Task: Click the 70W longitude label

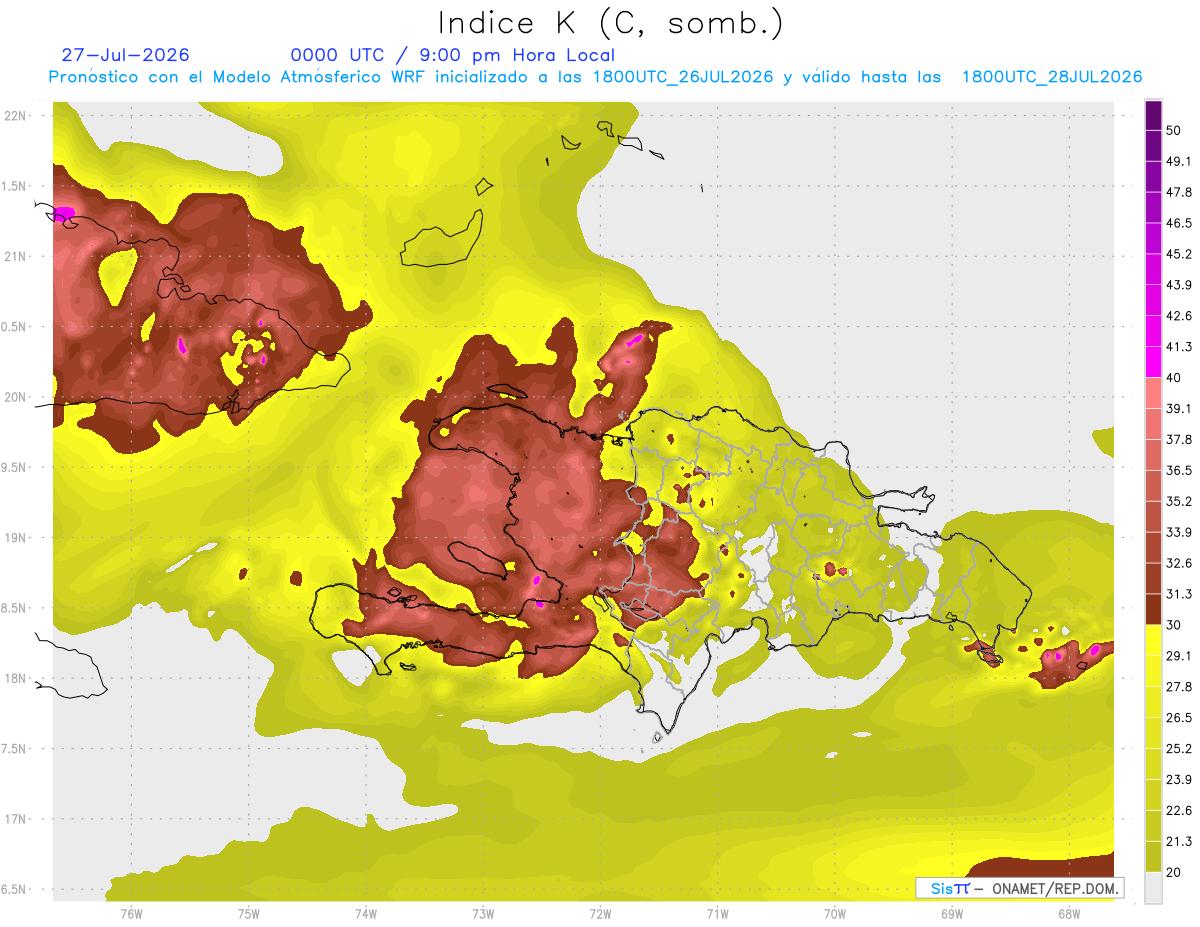Action: 834,914
